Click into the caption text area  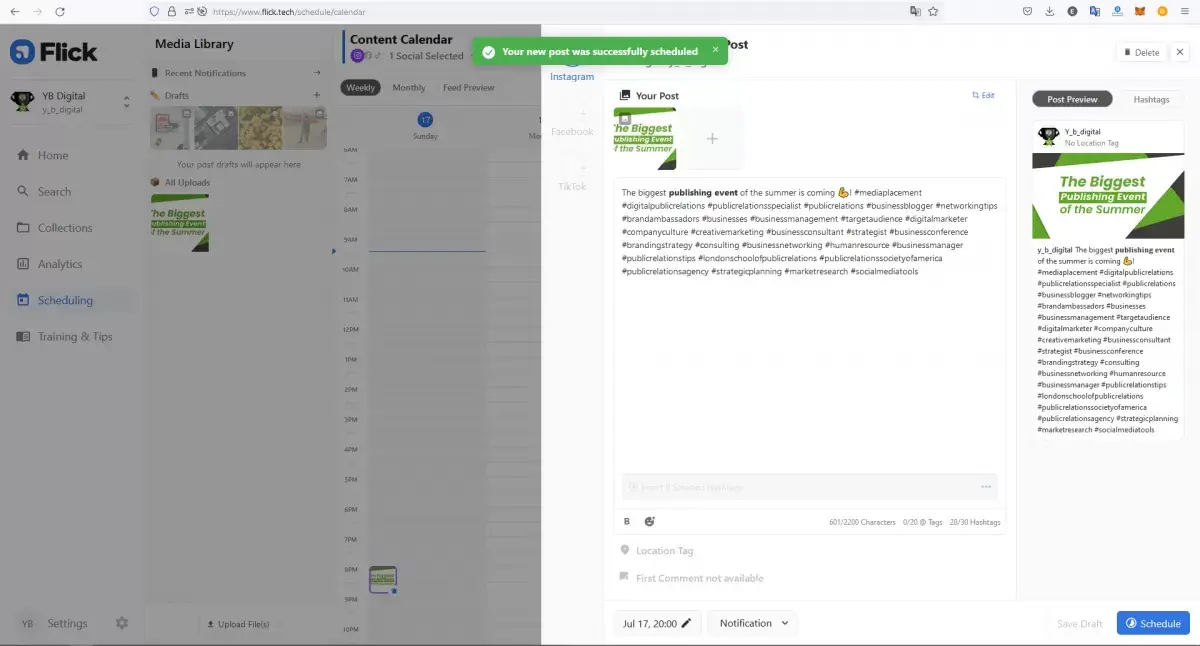[x=810, y=325]
